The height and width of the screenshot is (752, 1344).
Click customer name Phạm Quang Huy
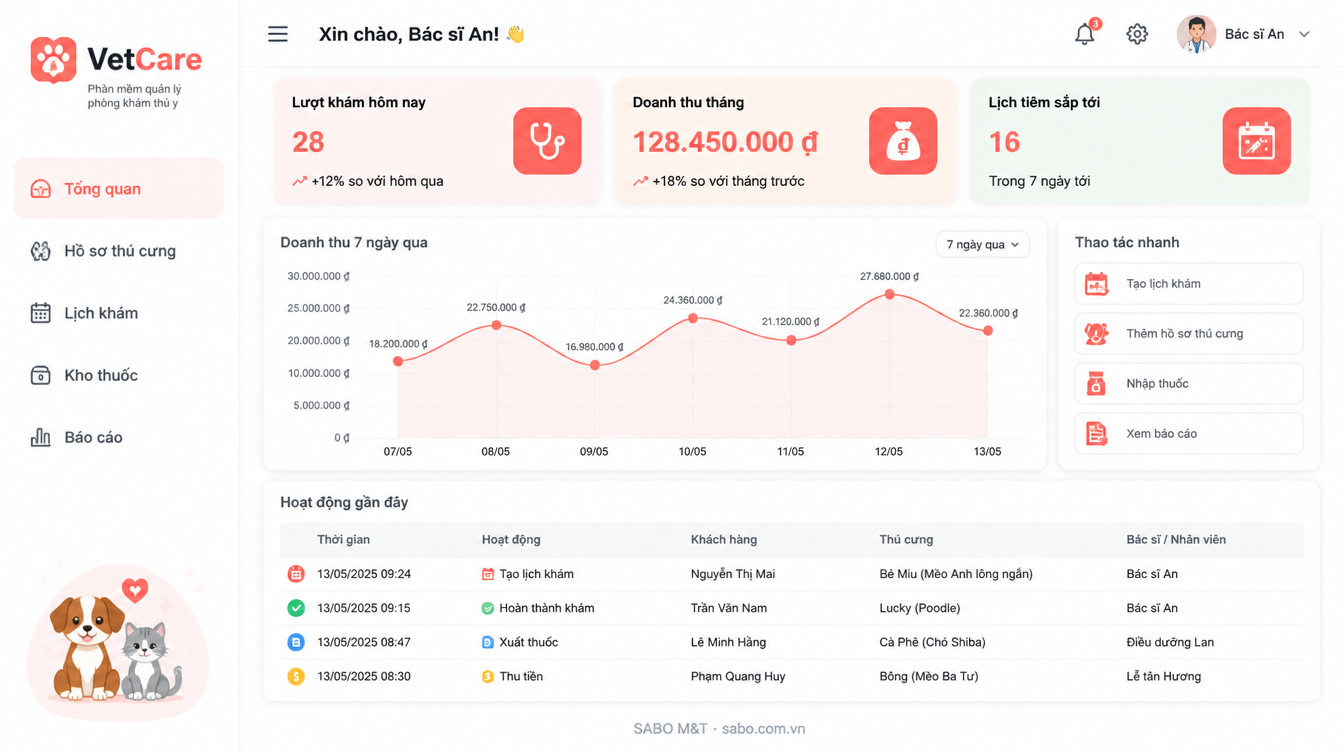tap(738, 676)
